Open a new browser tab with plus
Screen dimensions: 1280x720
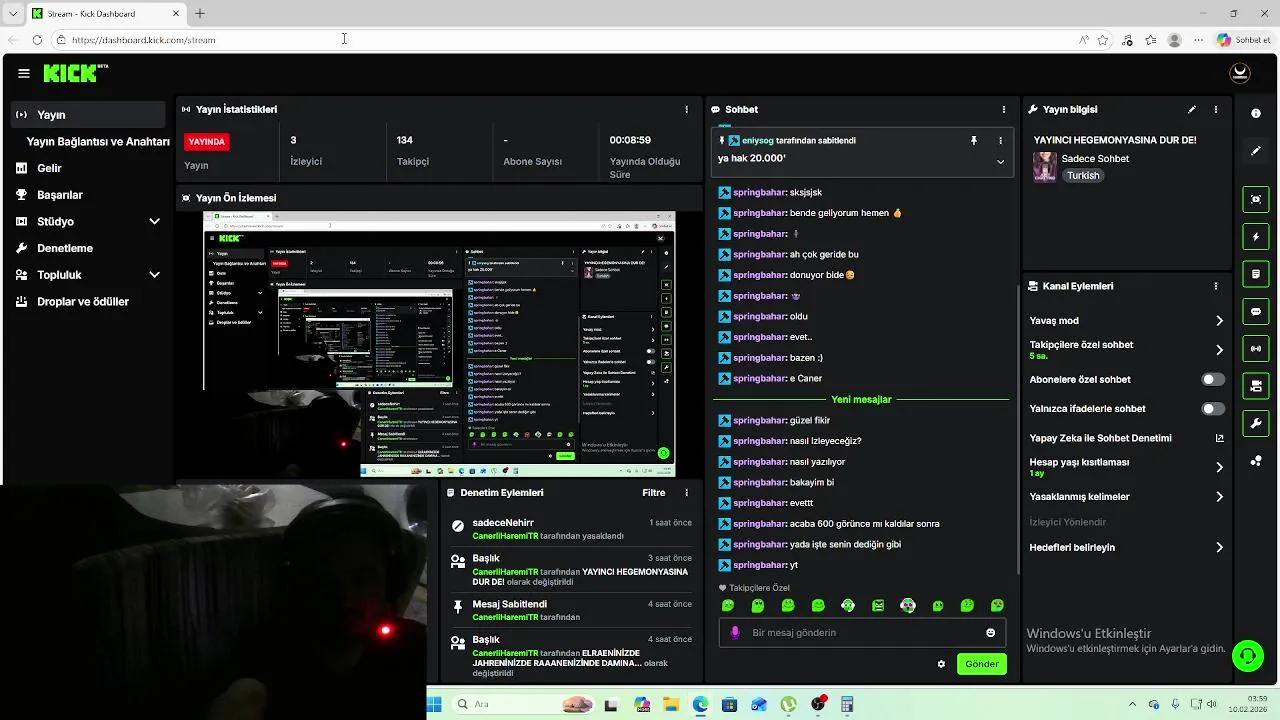[x=200, y=13]
